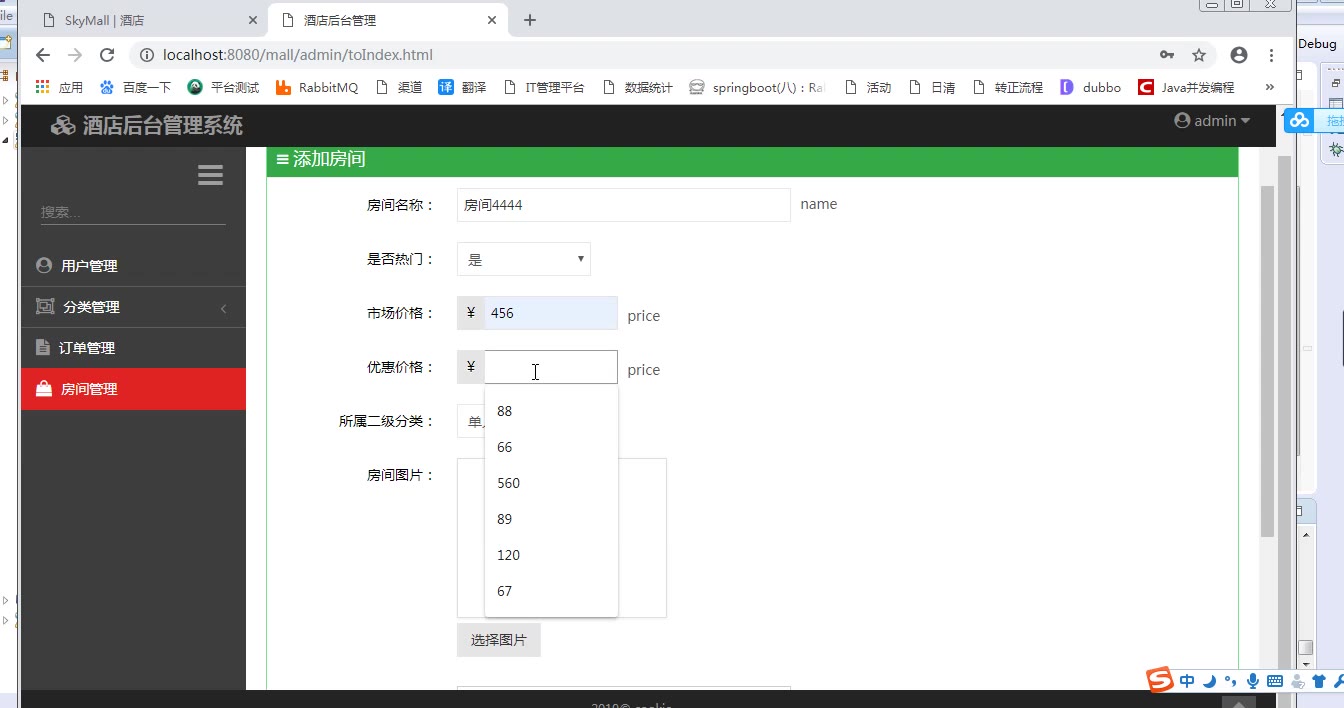
Task: Open Sogou skin shirt icon
Action: click(1319, 681)
